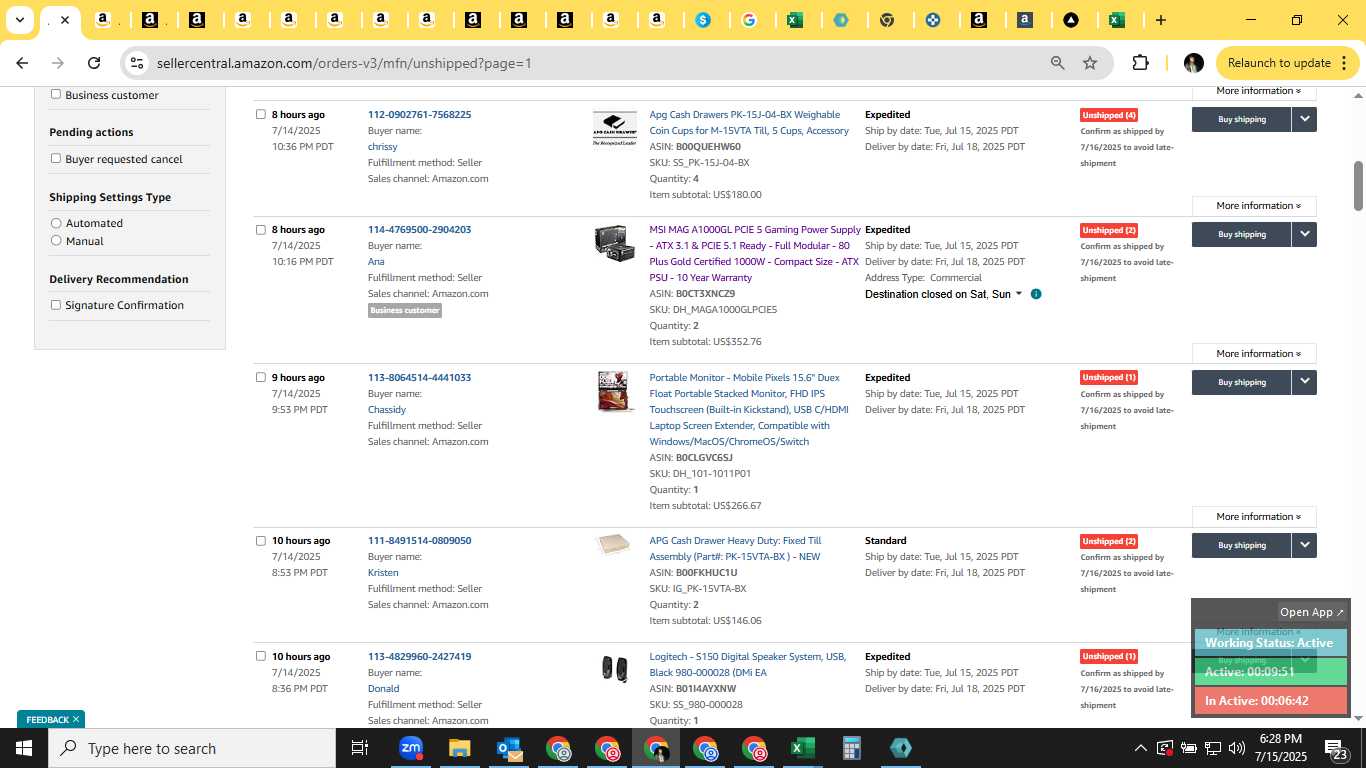The width and height of the screenshot is (1366, 768).
Task: Open Buy shipping dropdown arrow for Kristen's order
Action: click(x=1304, y=545)
